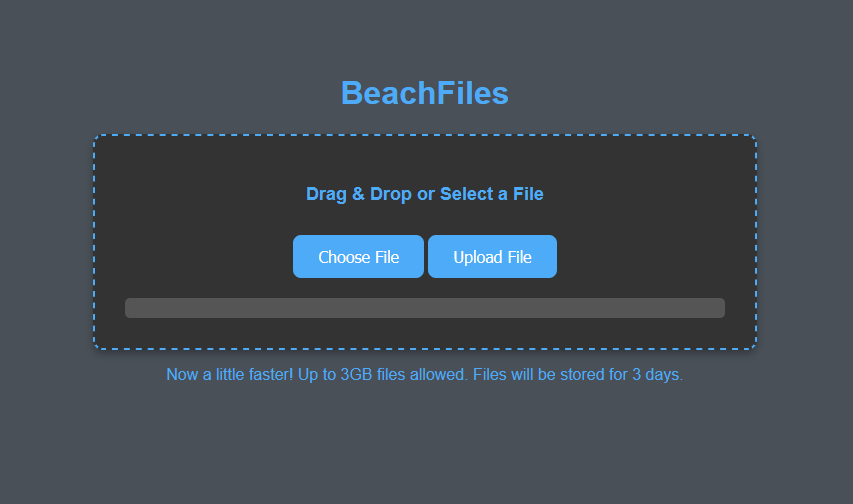
Task: Click the BeachFiles page title
Action: coord(425,93)
